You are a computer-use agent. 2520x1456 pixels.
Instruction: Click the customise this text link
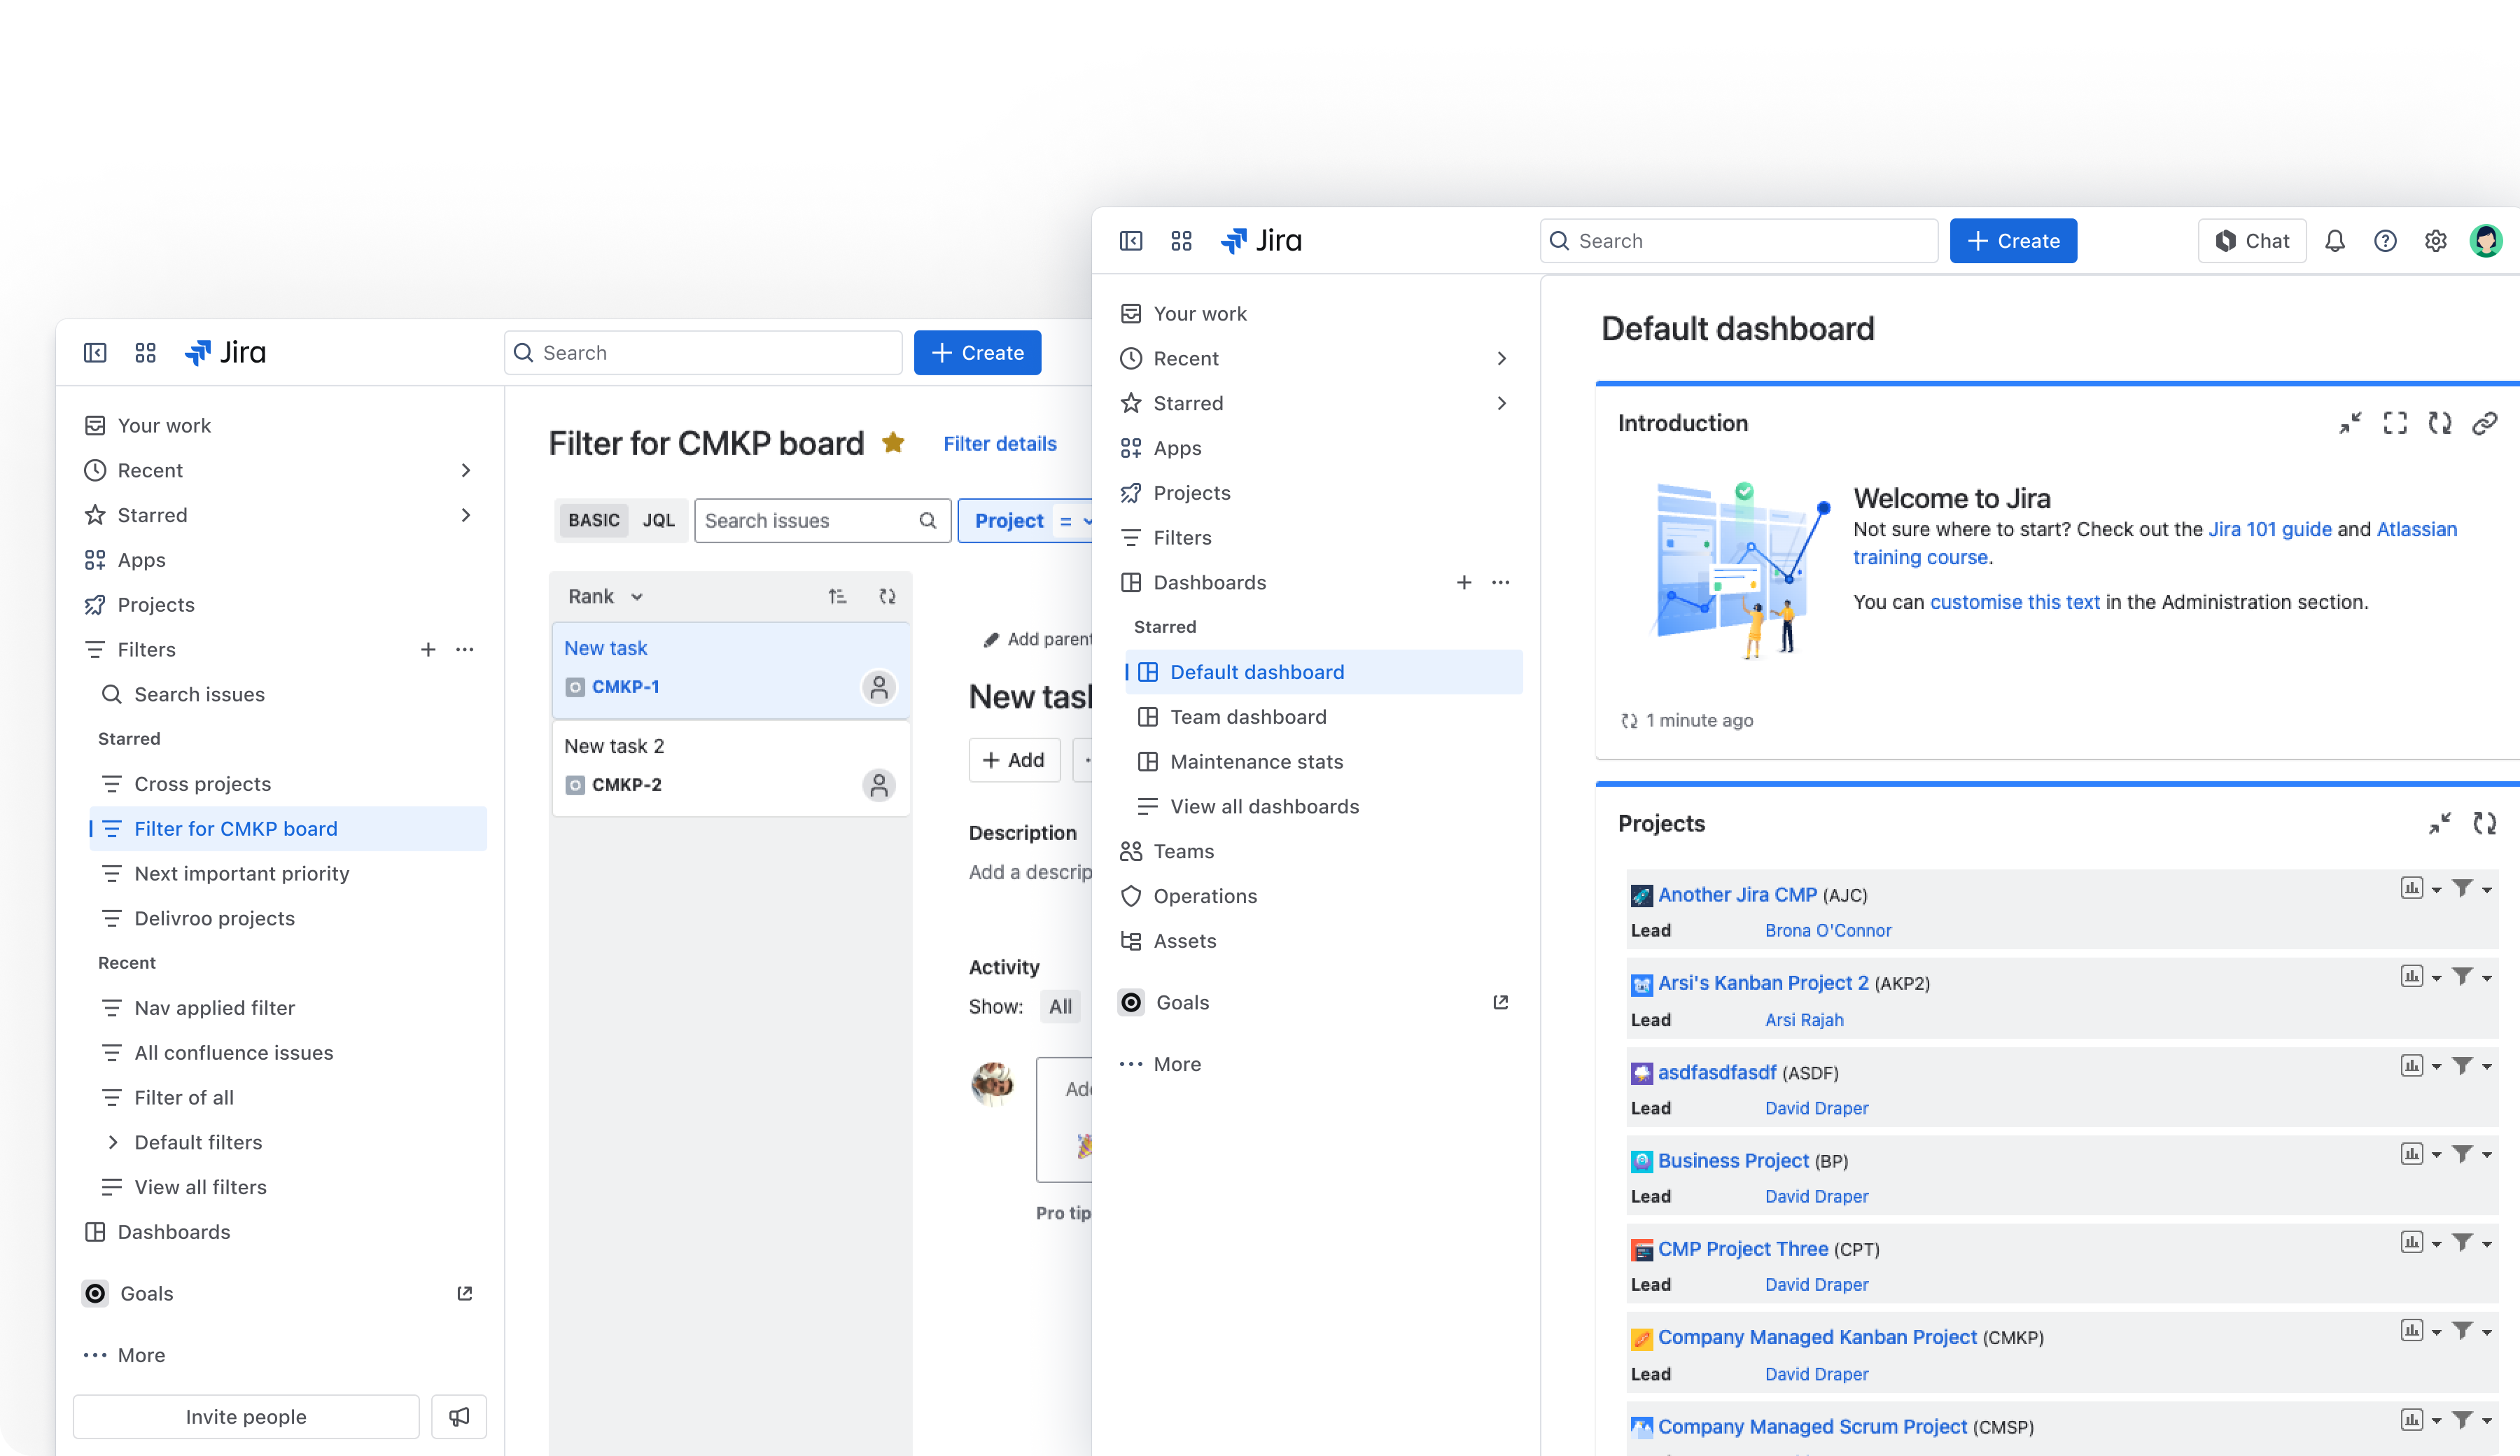point(2014,602)
